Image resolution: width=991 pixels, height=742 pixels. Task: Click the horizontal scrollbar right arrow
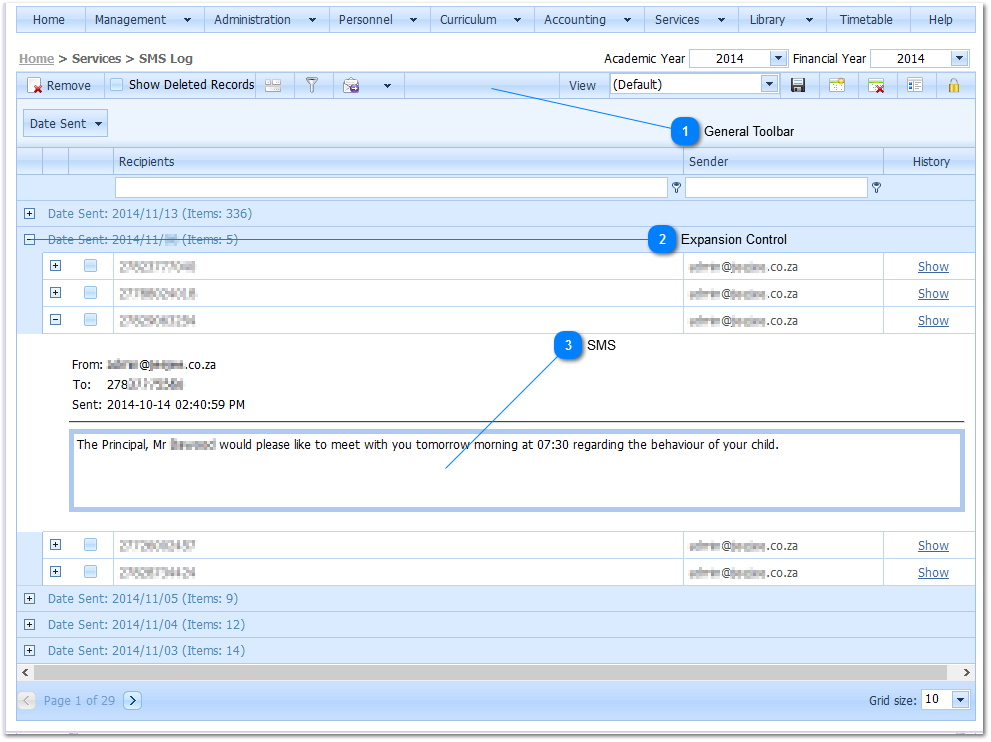pyautogui.click(x=966, y=672)
